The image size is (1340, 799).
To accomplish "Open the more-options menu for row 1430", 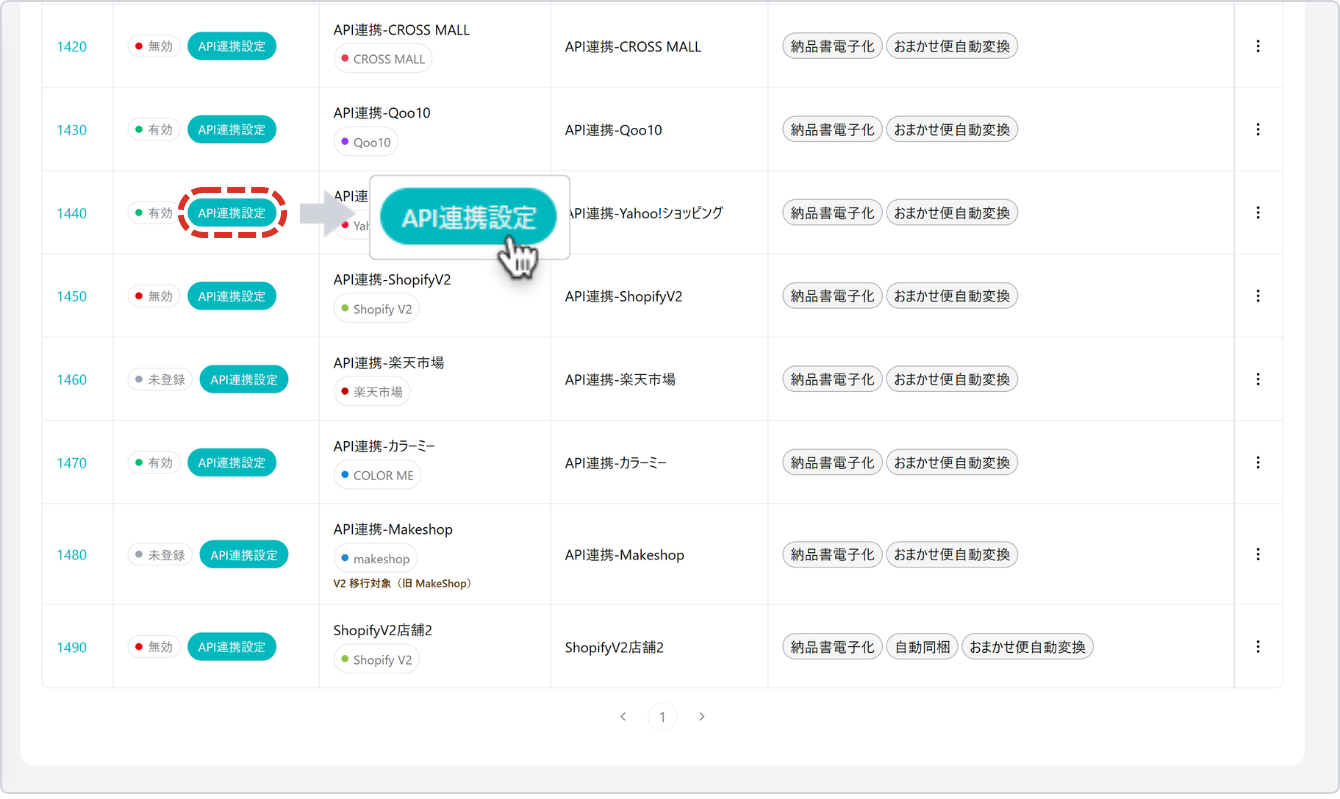I will (x=1258, y=129).
